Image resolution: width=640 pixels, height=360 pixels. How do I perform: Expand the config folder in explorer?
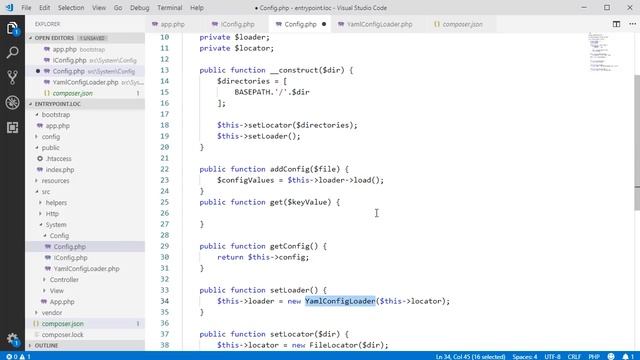(51, 137)
